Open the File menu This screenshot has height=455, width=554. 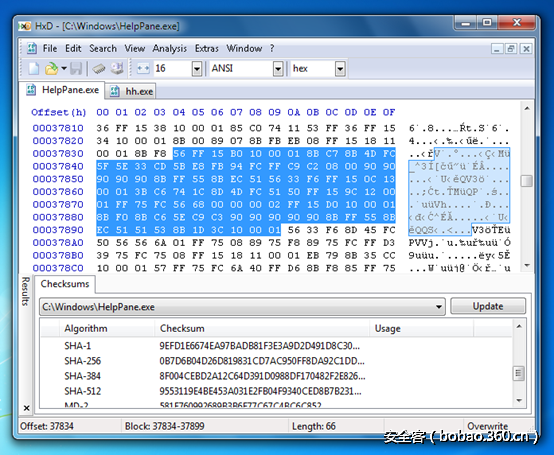click(50, 48)
